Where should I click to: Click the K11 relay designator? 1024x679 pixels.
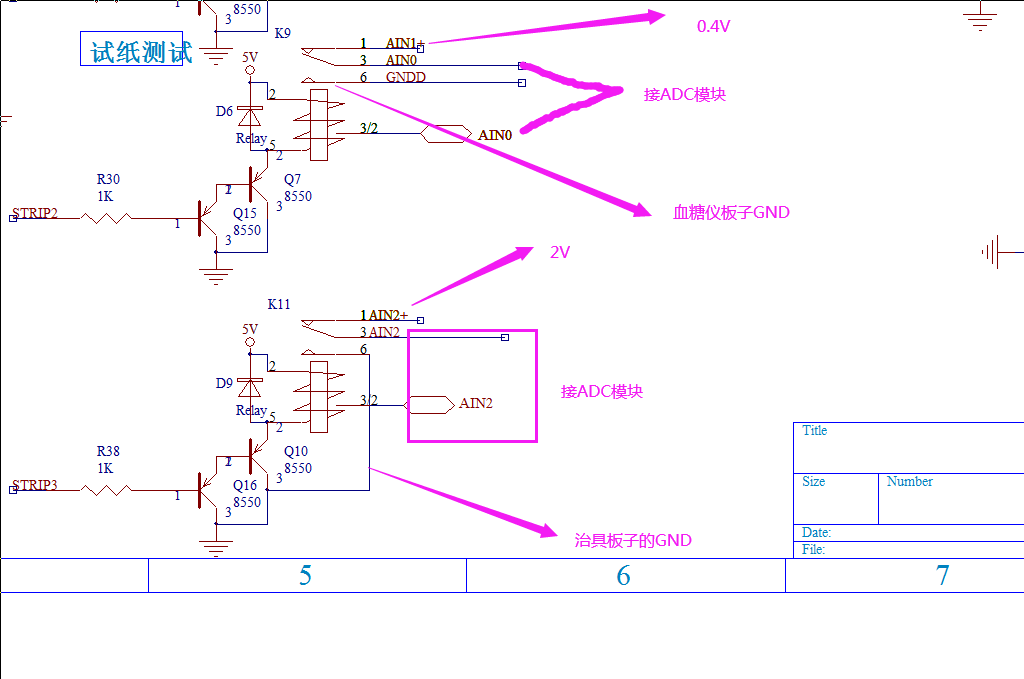point(279,304)
